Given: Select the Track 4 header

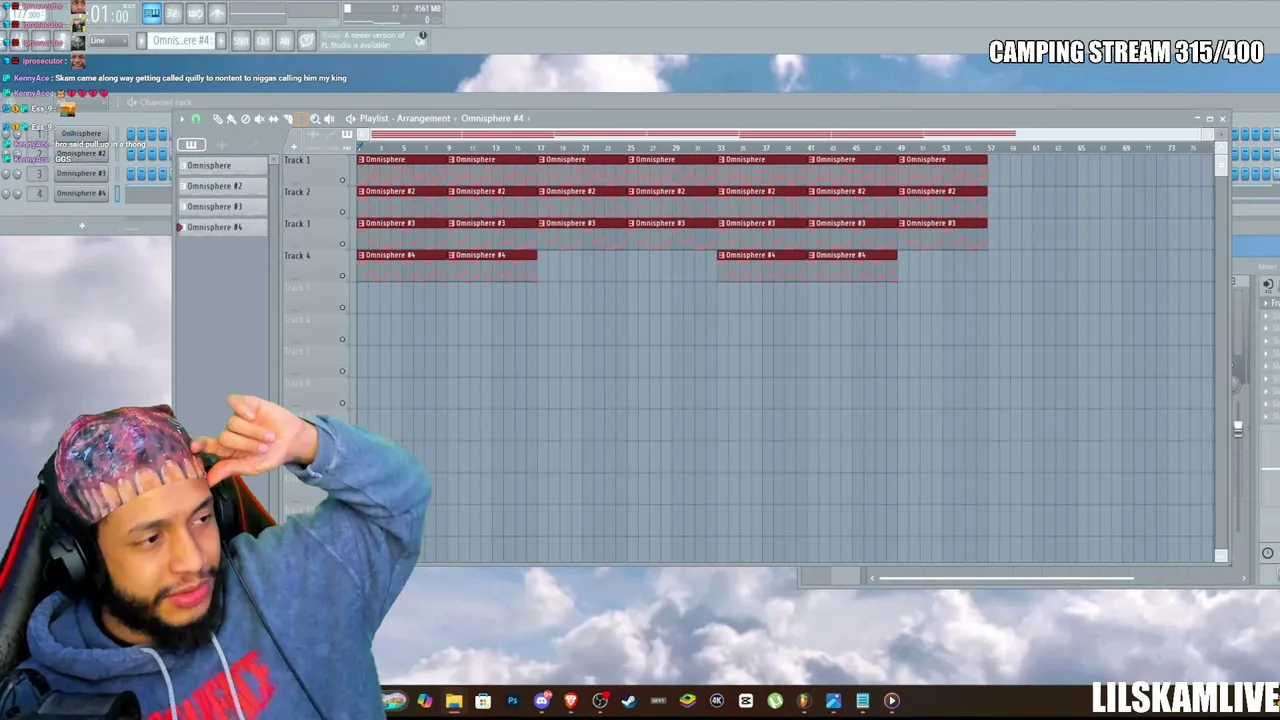Looking at the screenshot, I should (x=316, y=265).
